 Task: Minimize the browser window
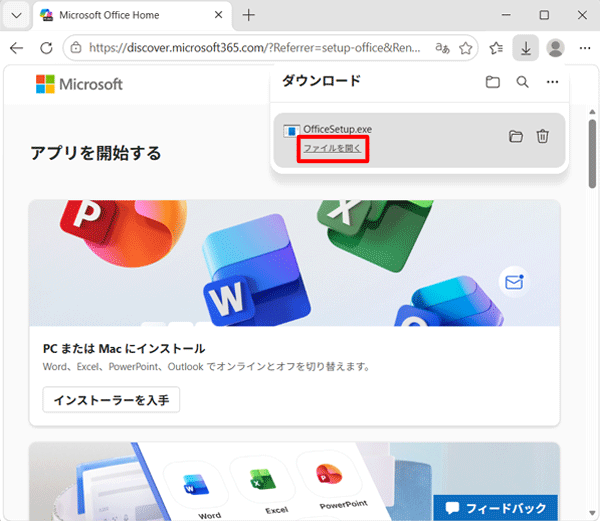[x=506, y=15]
